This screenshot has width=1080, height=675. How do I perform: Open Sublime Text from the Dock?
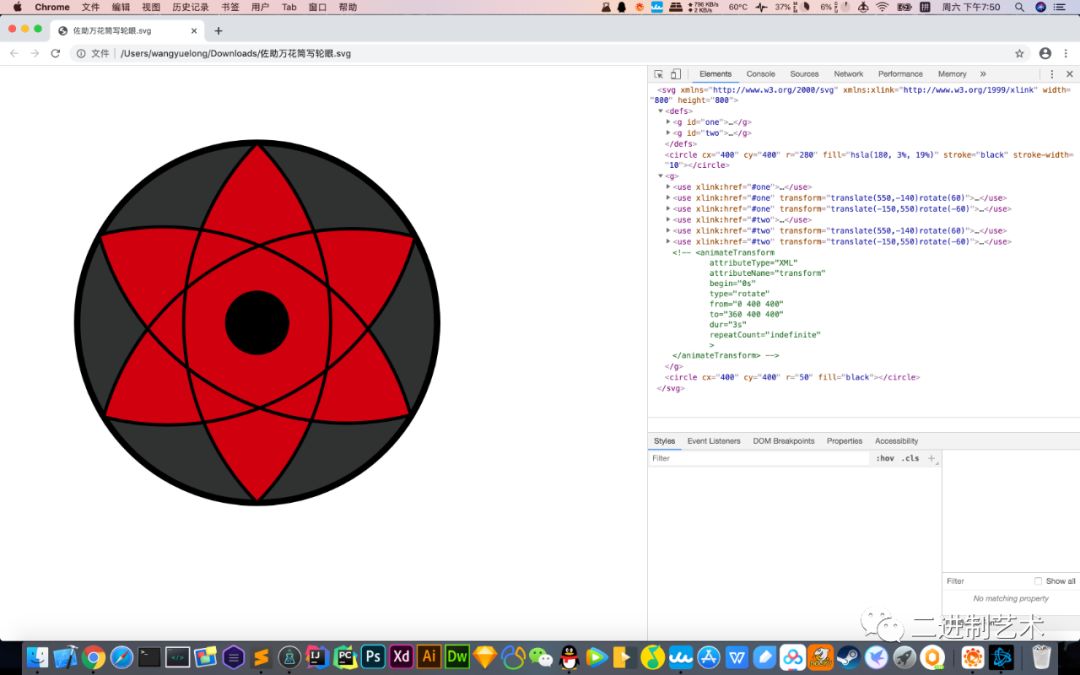(x=261, y=656)
